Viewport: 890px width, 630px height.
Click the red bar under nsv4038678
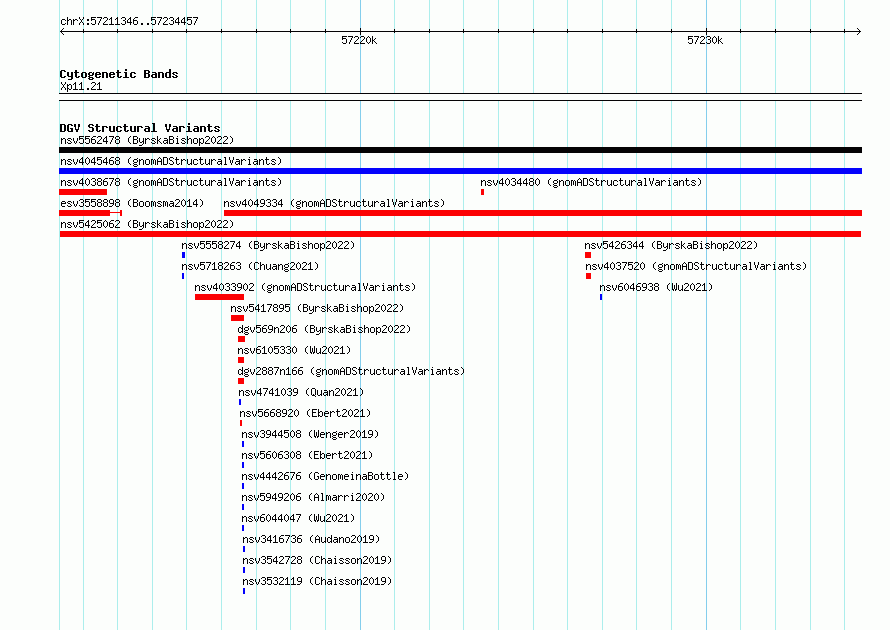click(x=83, y=192)
